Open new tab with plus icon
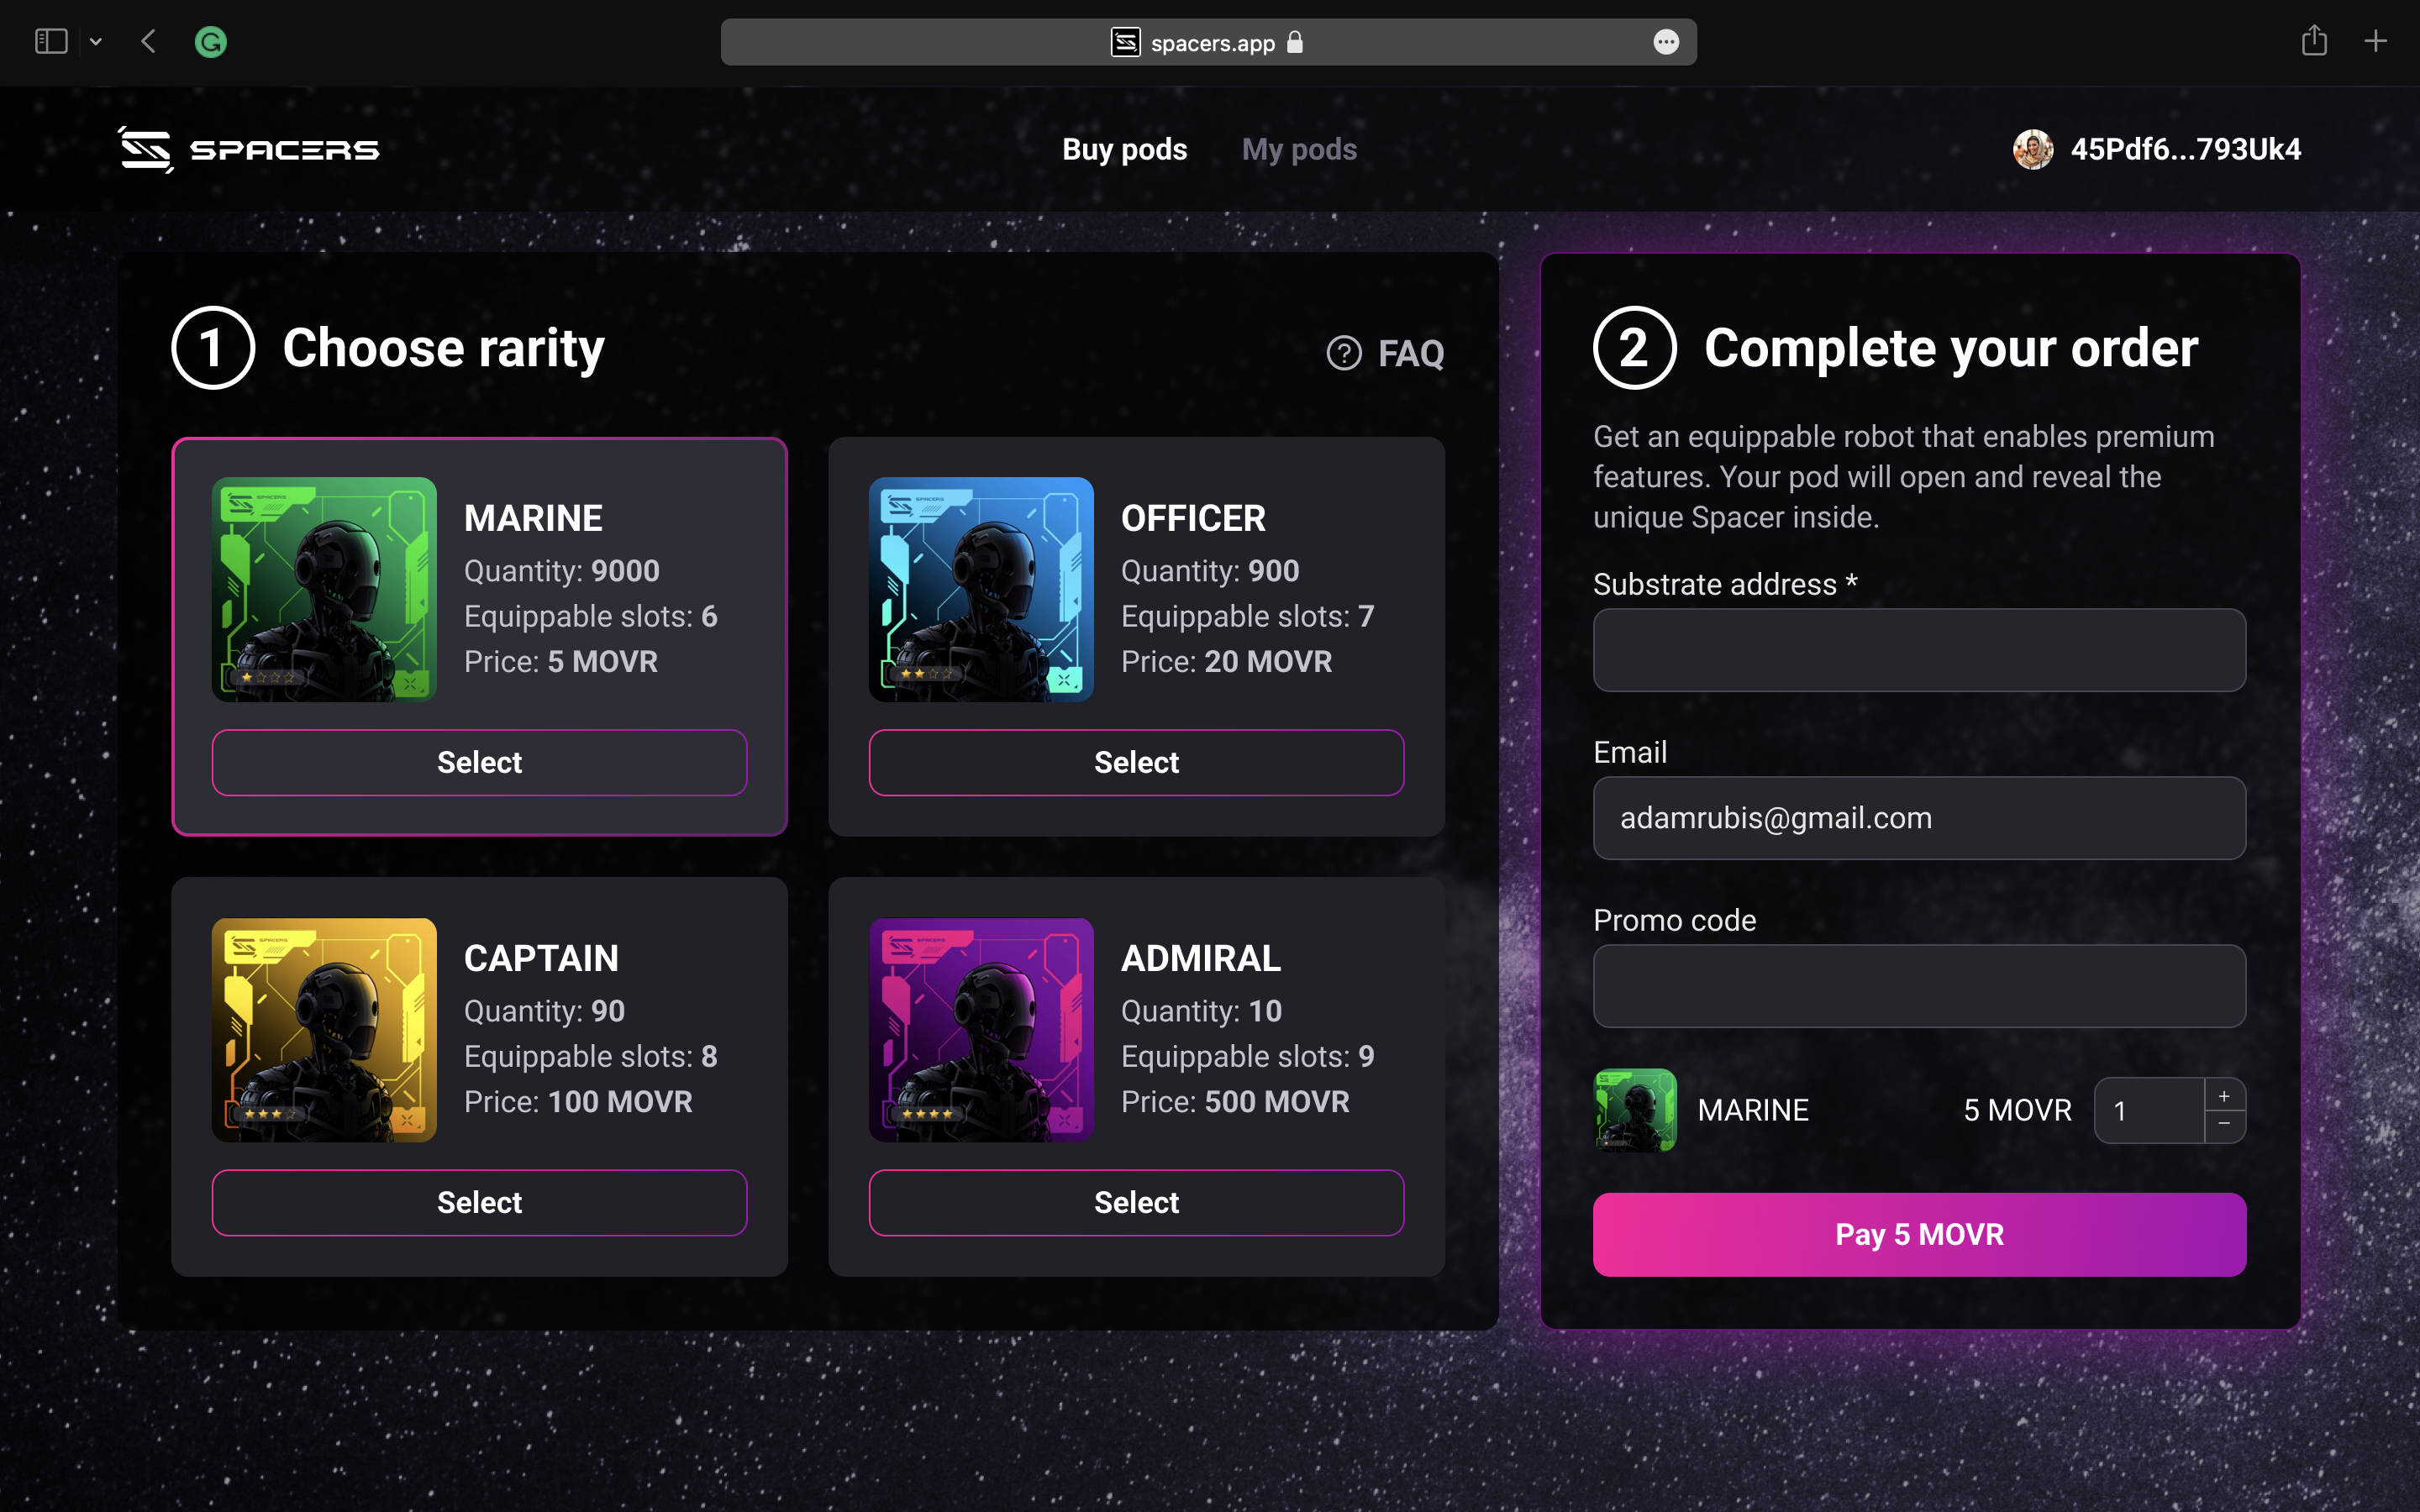2420x1512 pixels. [2375, 42]
